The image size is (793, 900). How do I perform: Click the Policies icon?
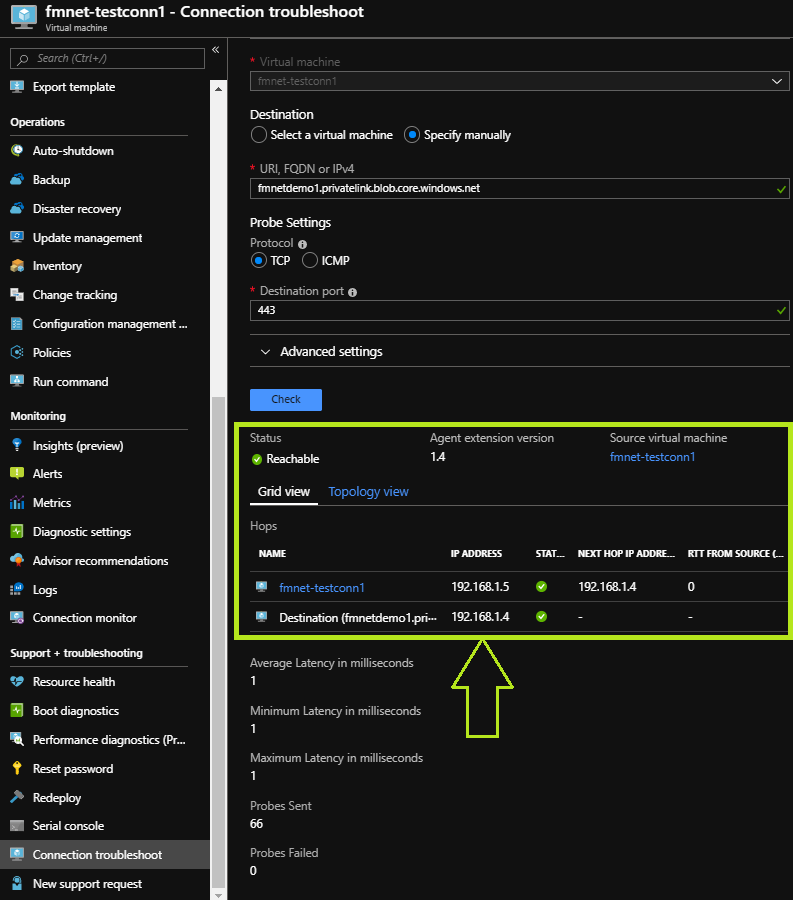click(x=17, y=352)
